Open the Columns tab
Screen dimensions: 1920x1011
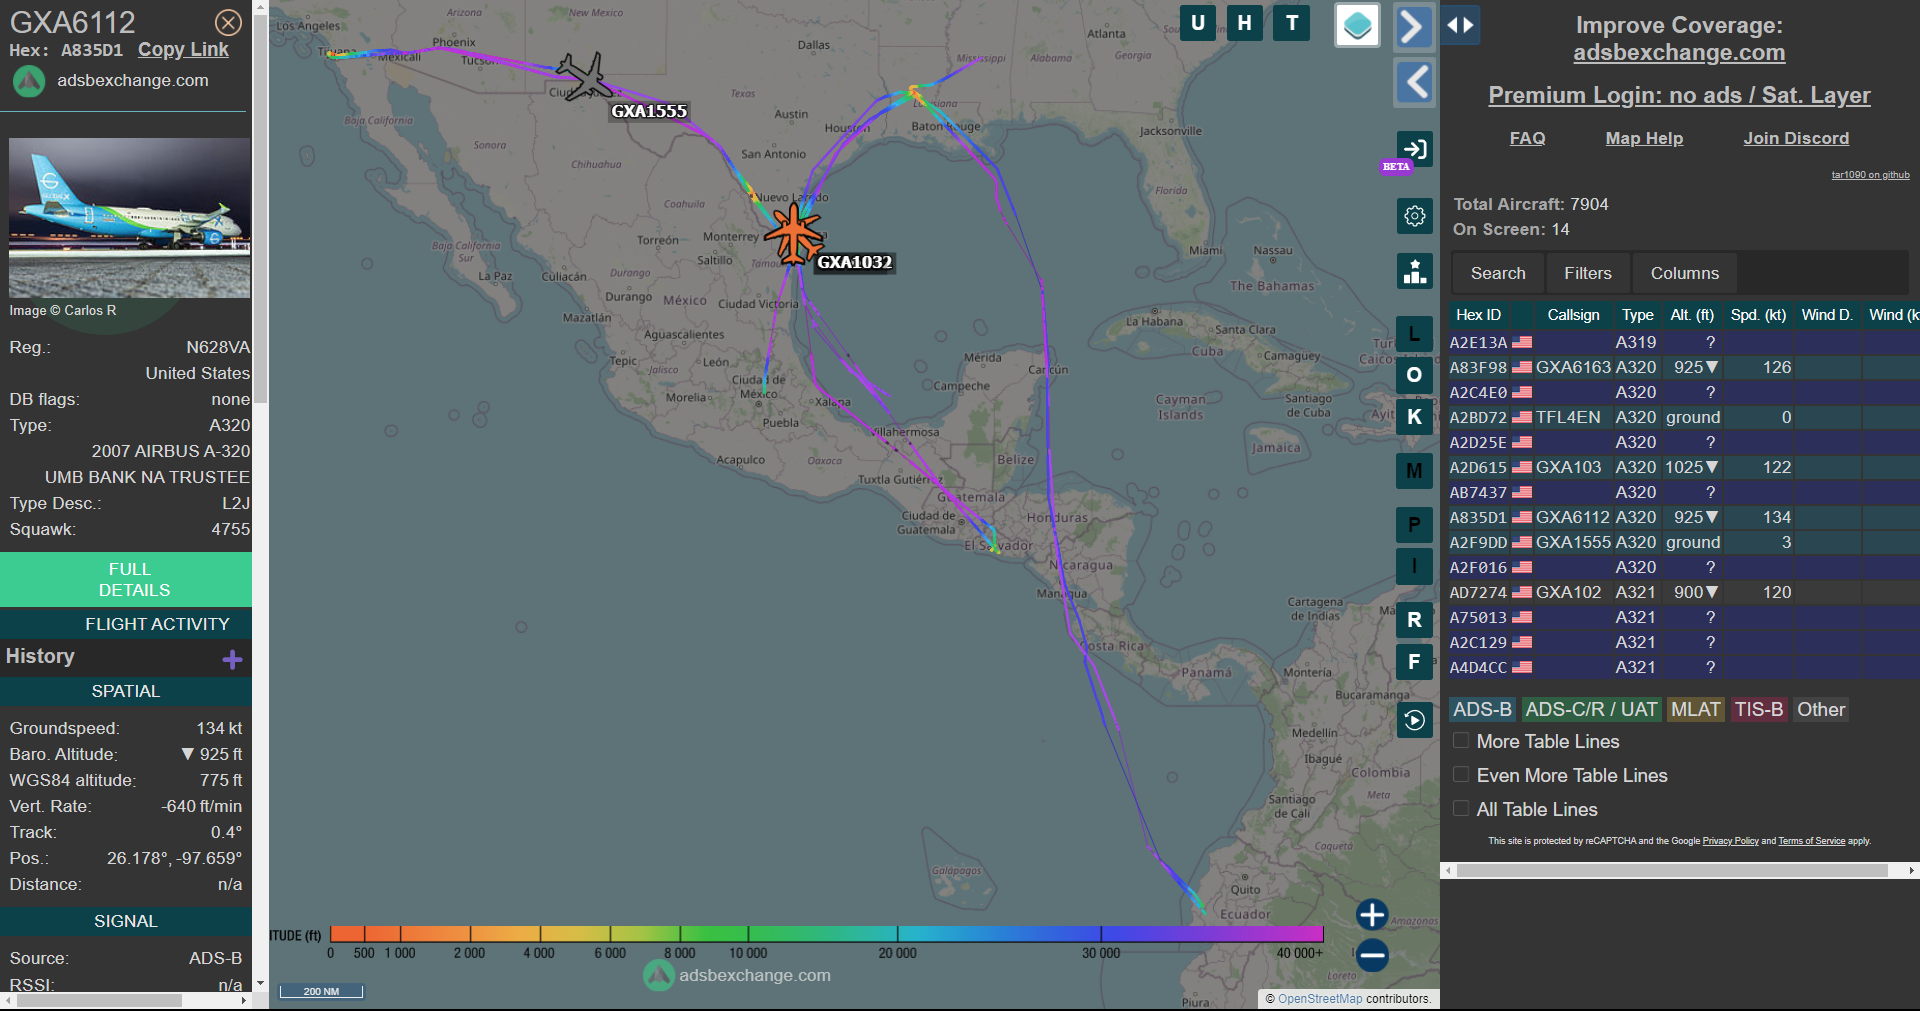[1685, 273]
